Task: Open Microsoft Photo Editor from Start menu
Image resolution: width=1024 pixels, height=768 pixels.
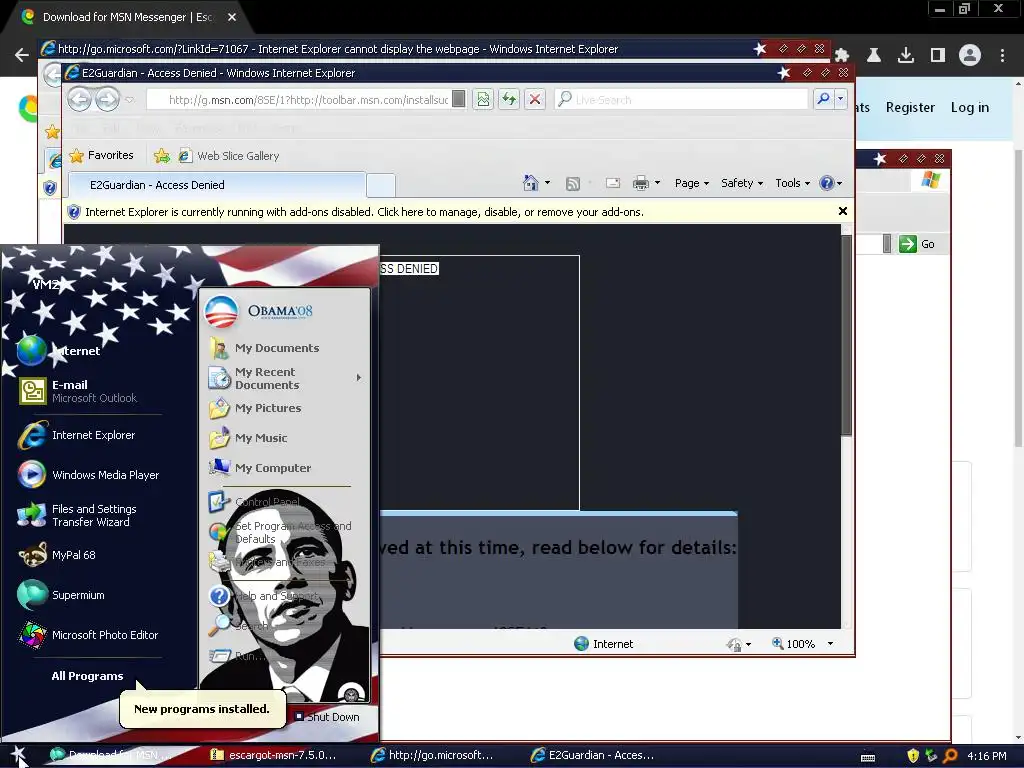Action: (x=88, y=635)
